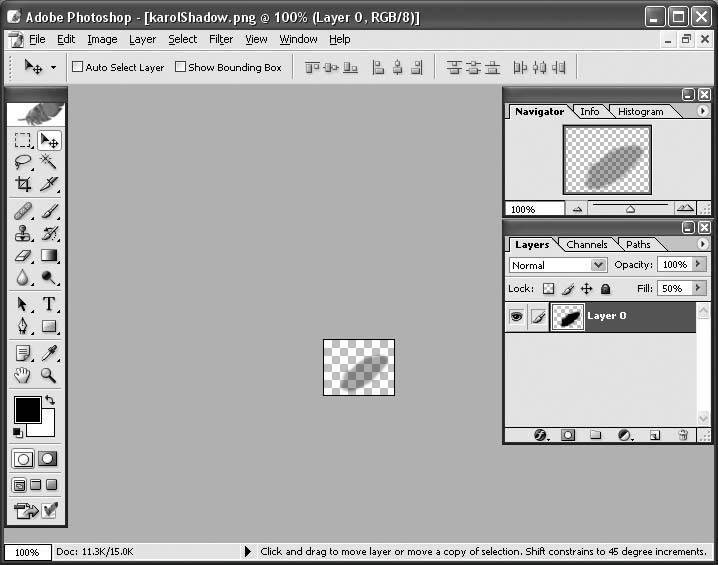Click the swap foreground/background colors arrow
This screenshot has height=565, width=718.
tap(50, 400)
